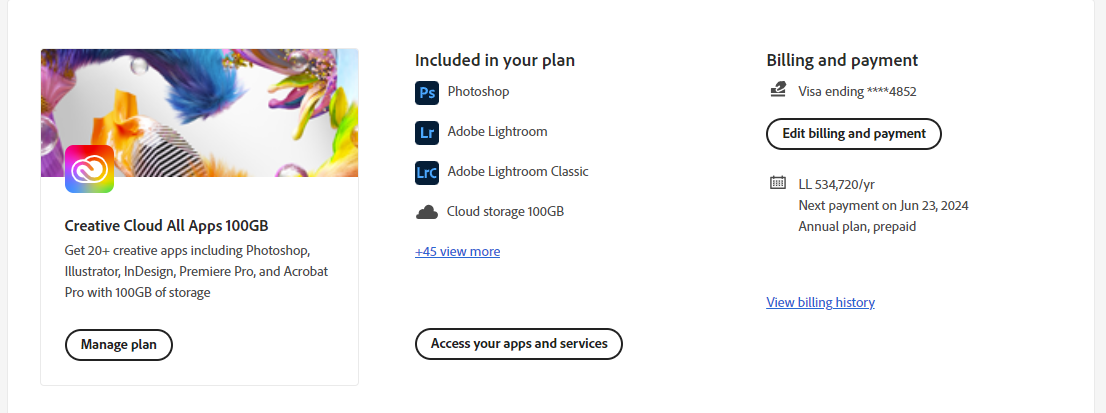Click the Next payment on Jun 23, 2024 text
The image size is (1106, 413).
pos(883,206)
